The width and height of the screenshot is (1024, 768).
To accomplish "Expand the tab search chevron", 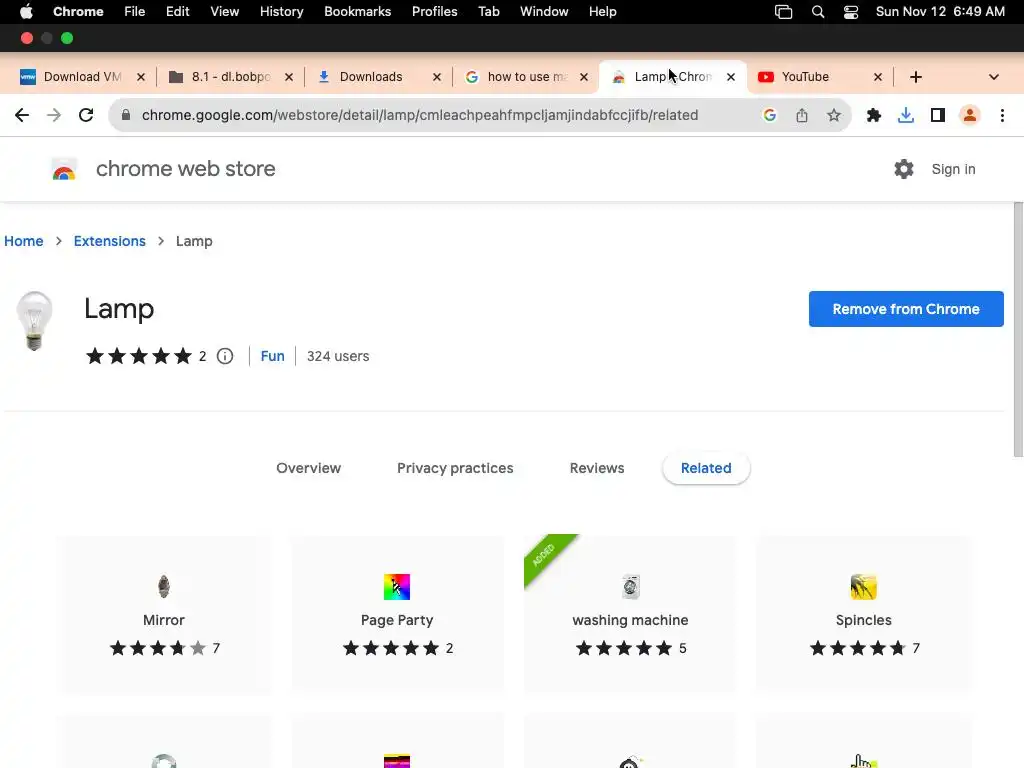I will (993, 77).
